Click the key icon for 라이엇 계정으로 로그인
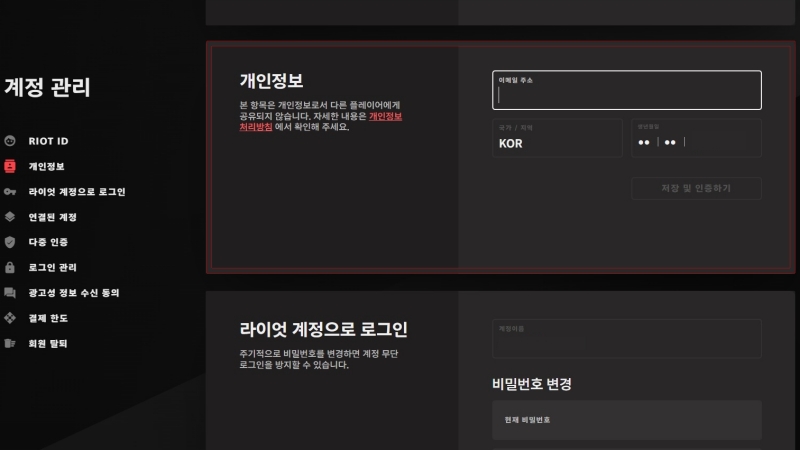Viewport: 800px width, 450px height. (10, 192)
